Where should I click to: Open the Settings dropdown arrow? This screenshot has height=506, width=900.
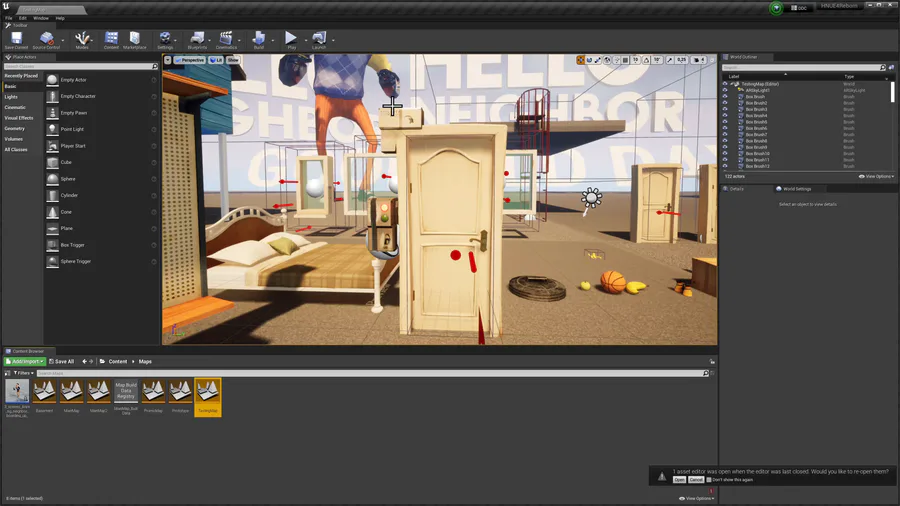(x=176, y=40)
